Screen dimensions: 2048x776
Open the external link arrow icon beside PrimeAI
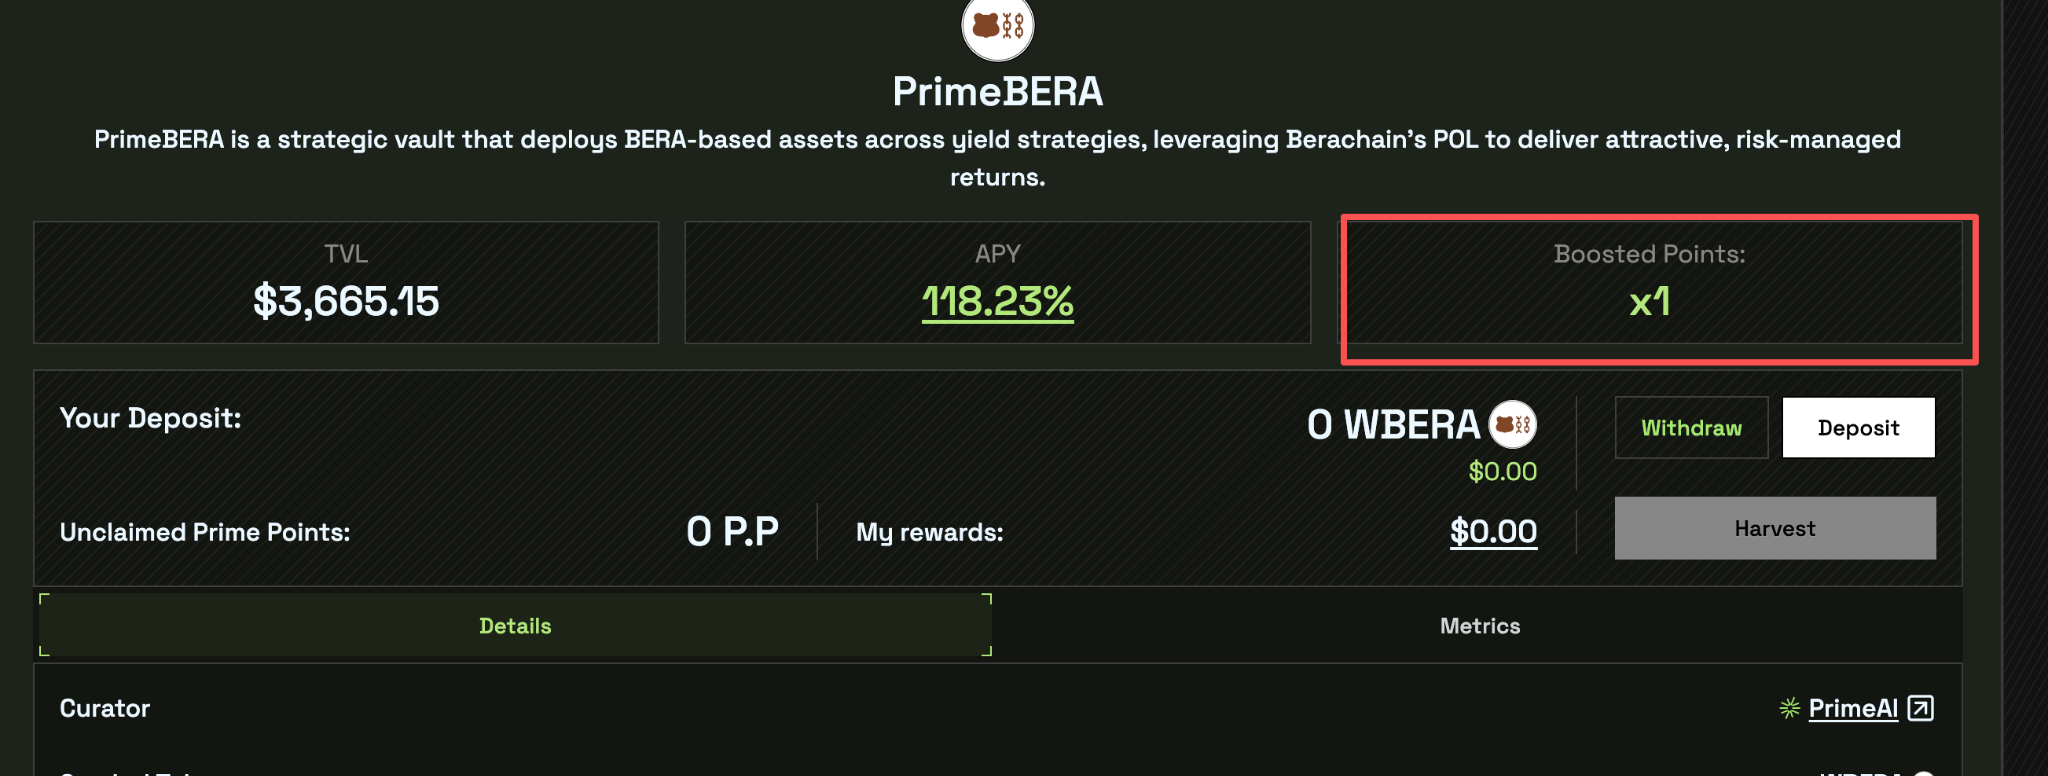click(x=1920, y=708)
